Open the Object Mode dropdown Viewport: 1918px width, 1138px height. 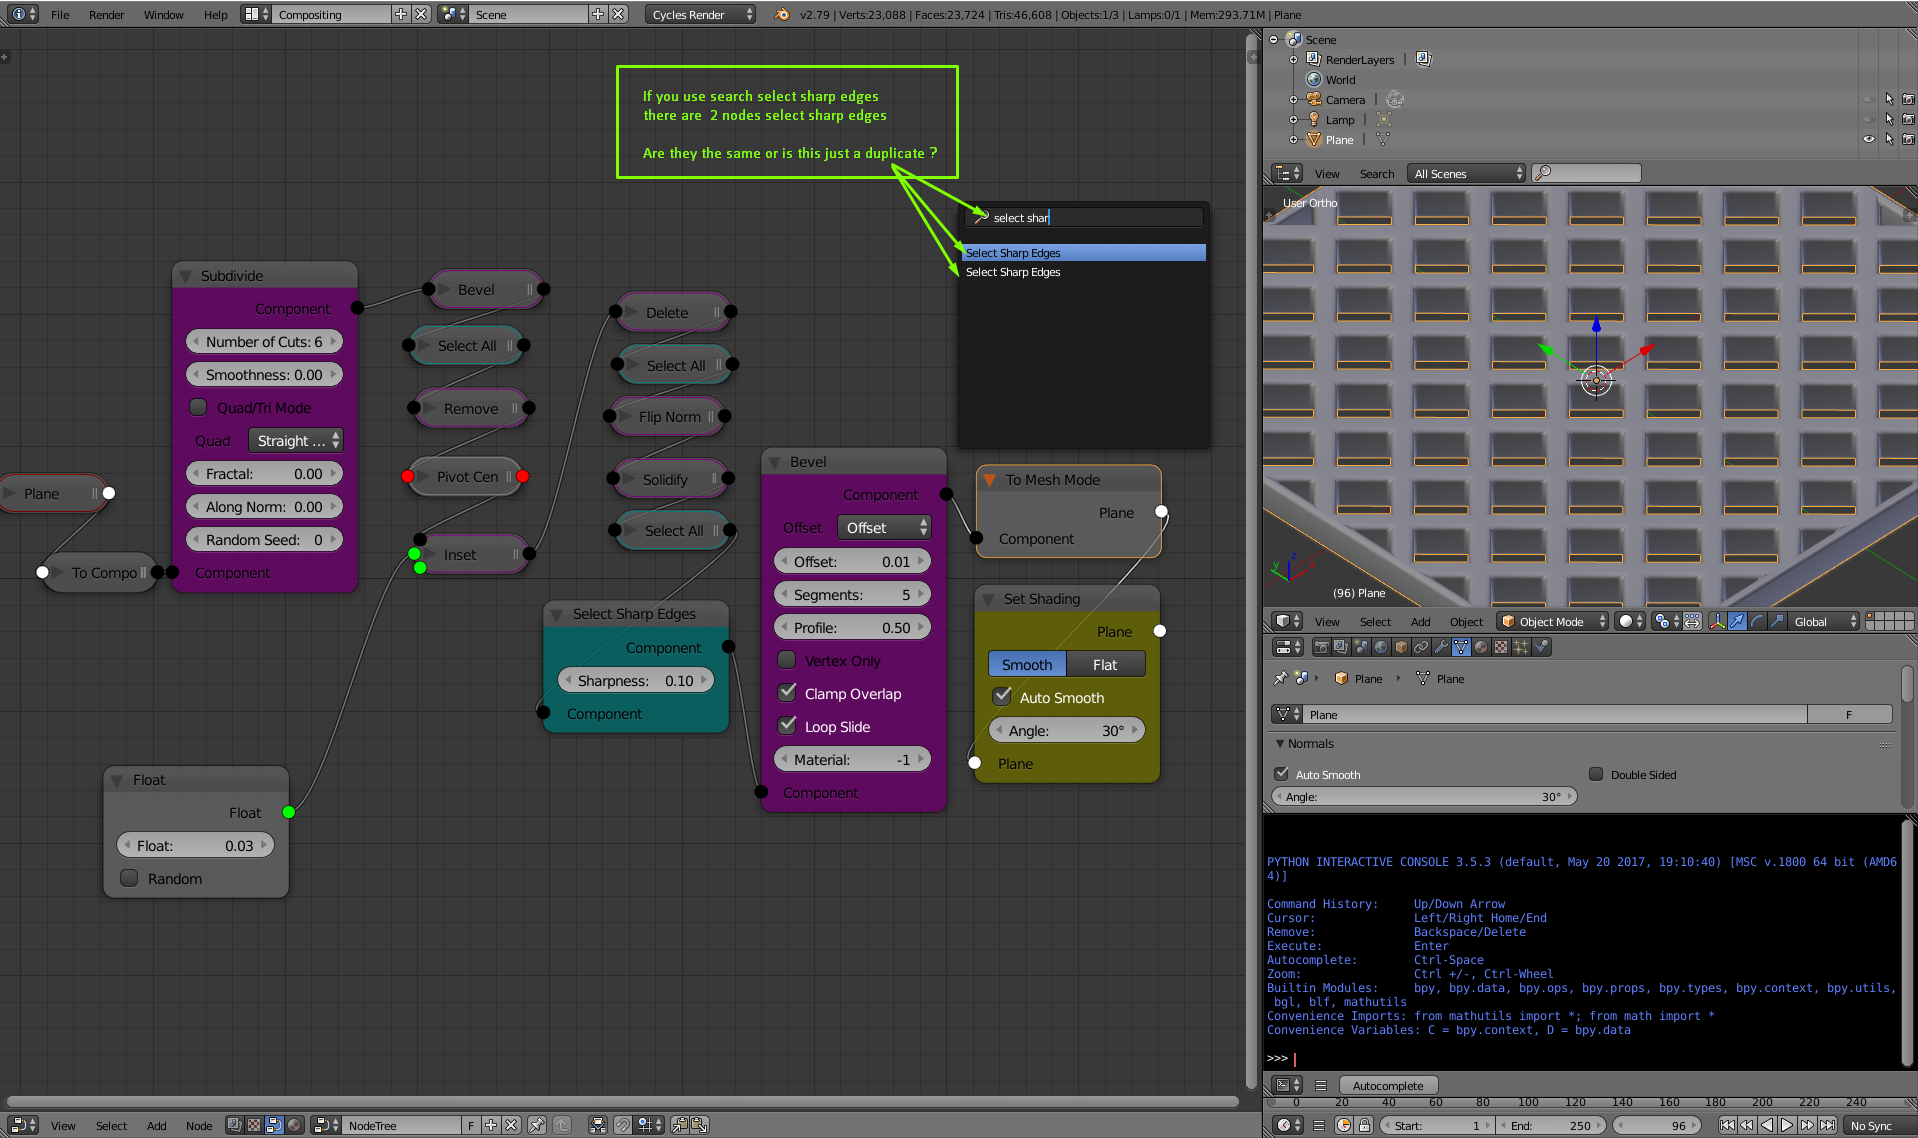click(1553, 621)
